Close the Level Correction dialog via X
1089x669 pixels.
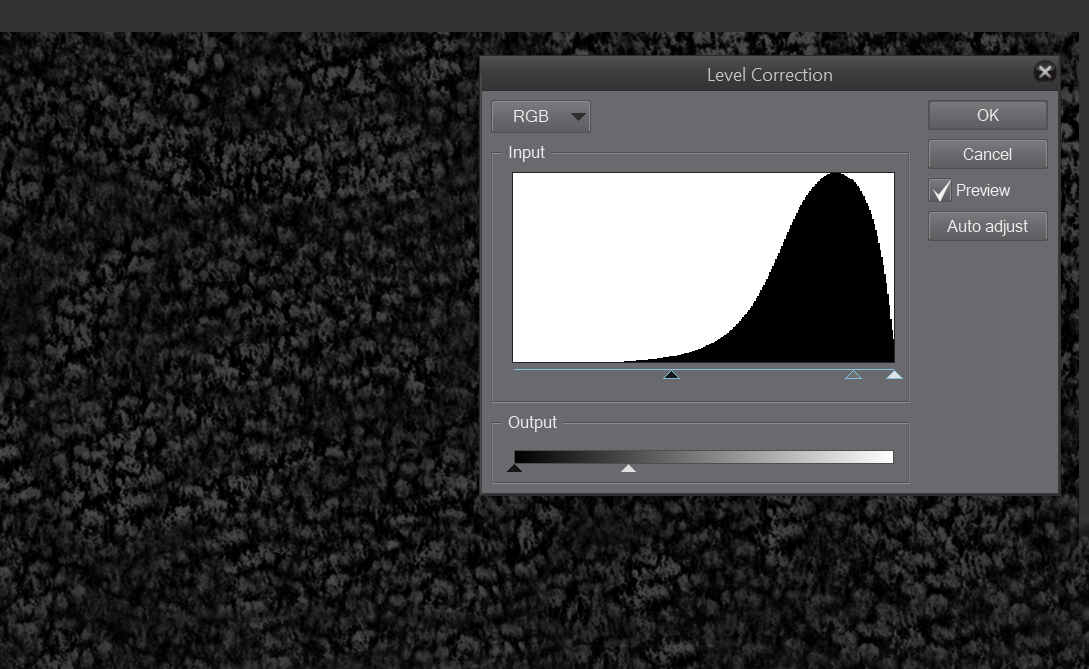click(x=1044, y=71)
